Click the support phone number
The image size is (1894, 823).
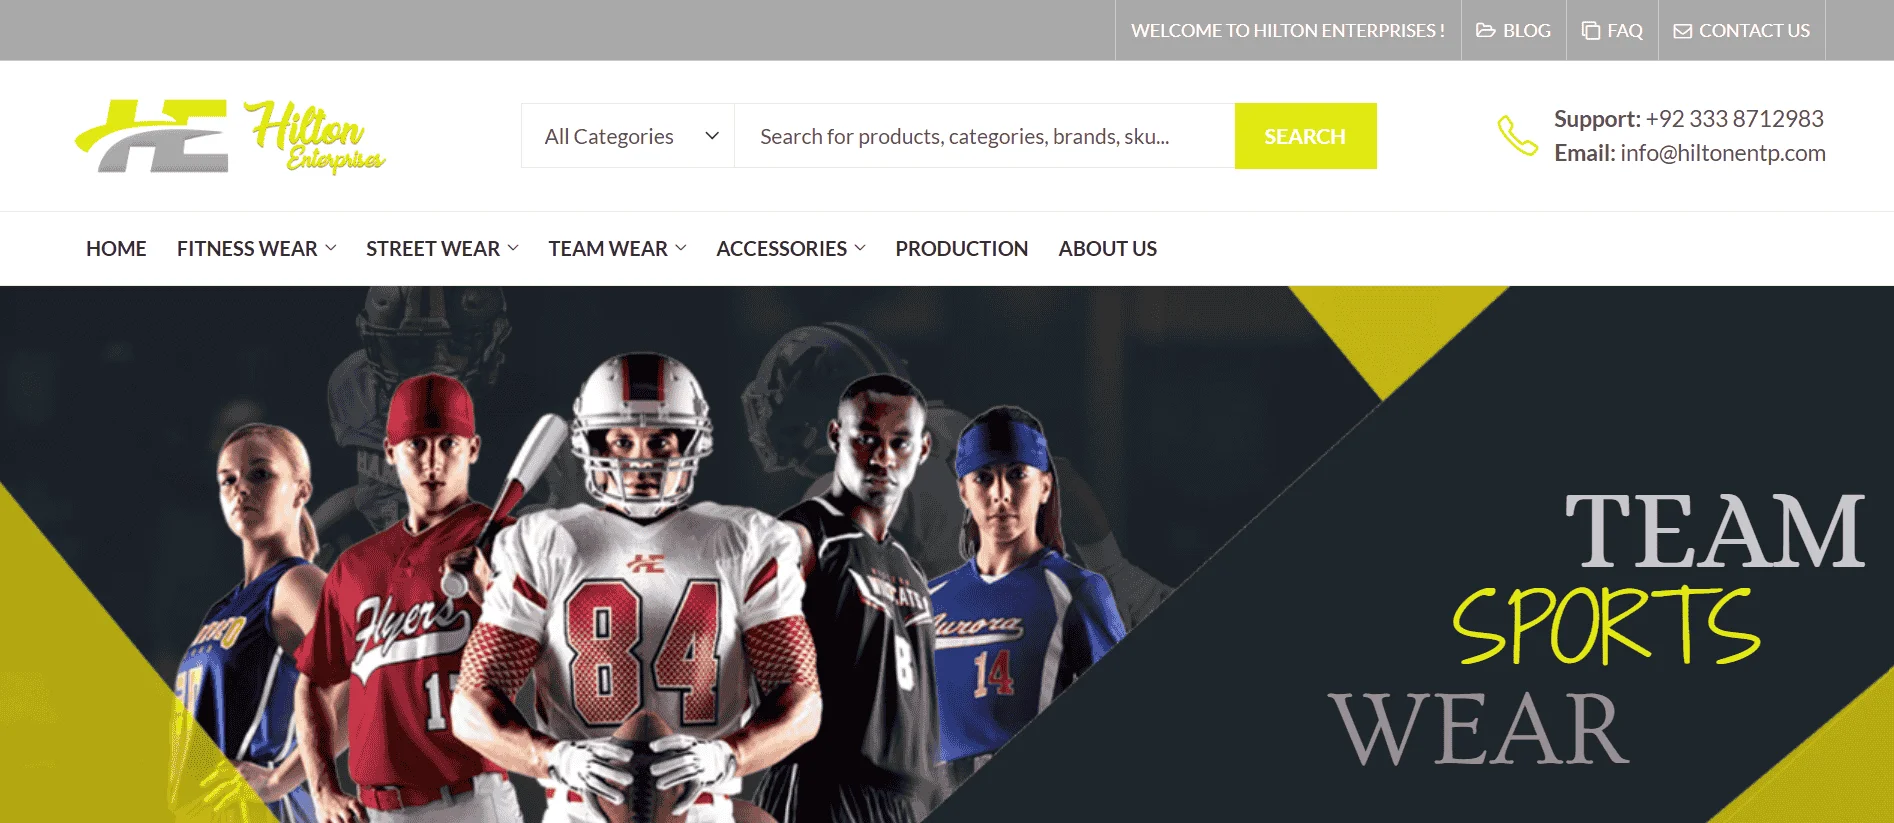(1735, 119)
